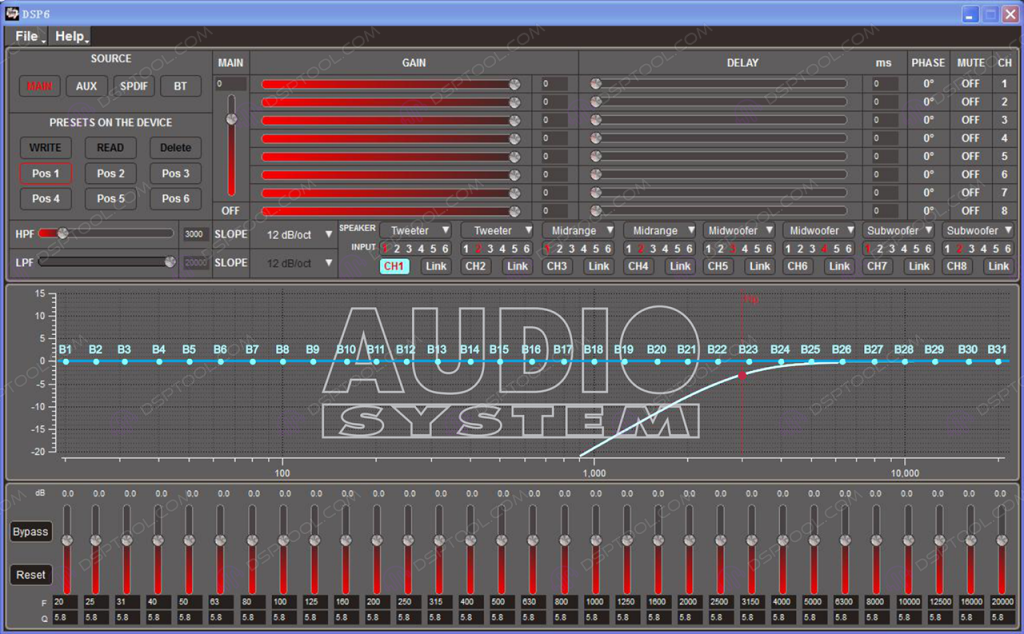Select preset Pos 4

pyautogui.click(x=45, y=198)
